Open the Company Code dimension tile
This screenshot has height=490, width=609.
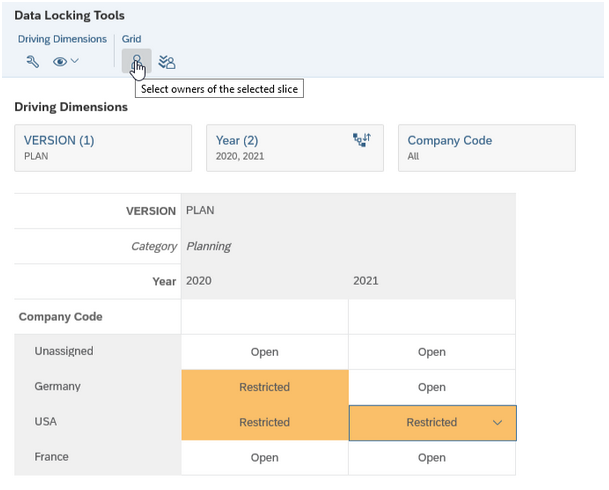point(486,148)
